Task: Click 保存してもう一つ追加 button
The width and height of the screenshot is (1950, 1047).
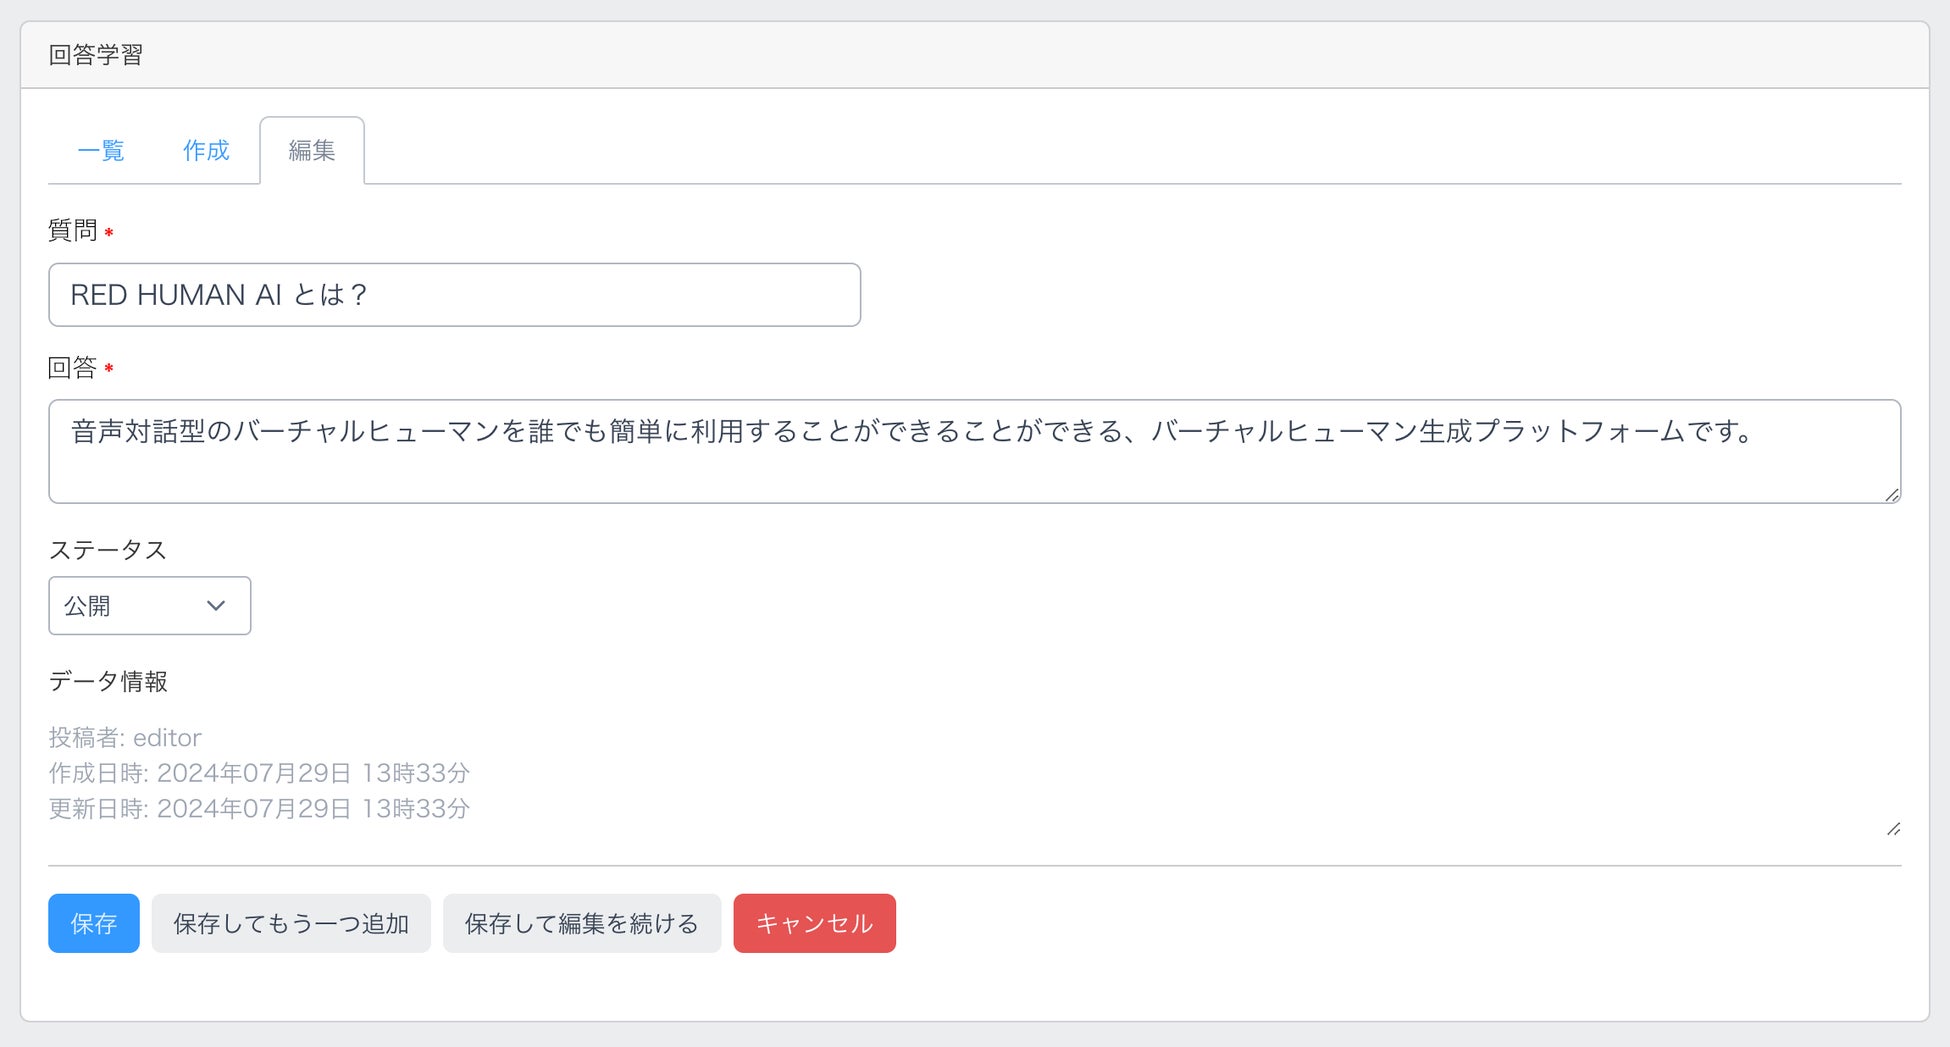Action: point(291,923)
